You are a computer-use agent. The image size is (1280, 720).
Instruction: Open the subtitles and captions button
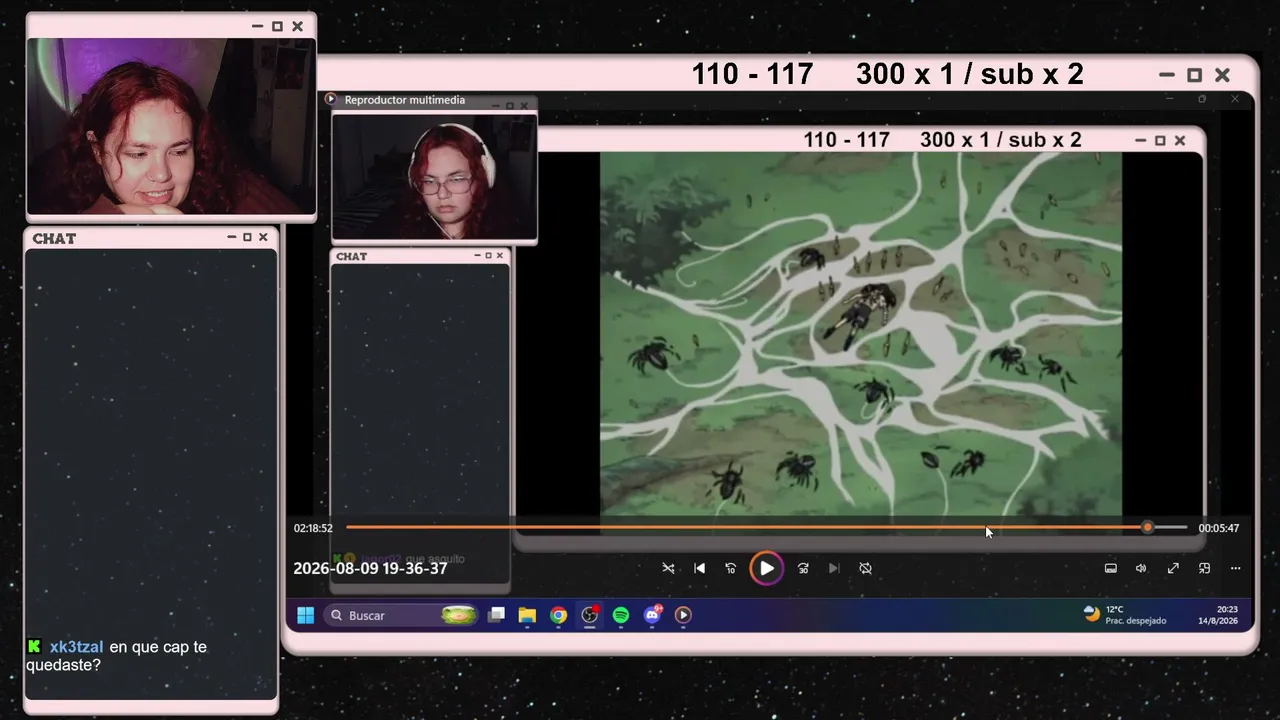click(x=1110, y=568)
